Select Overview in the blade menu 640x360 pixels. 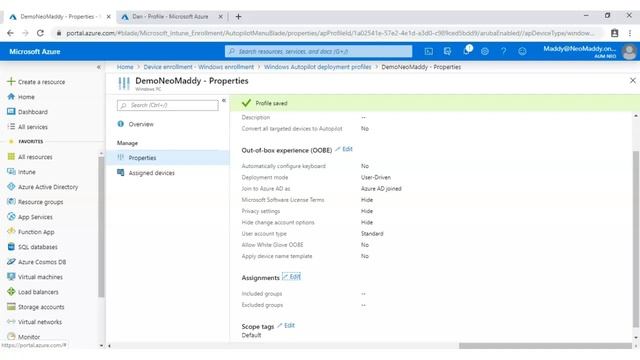[141, 124]
